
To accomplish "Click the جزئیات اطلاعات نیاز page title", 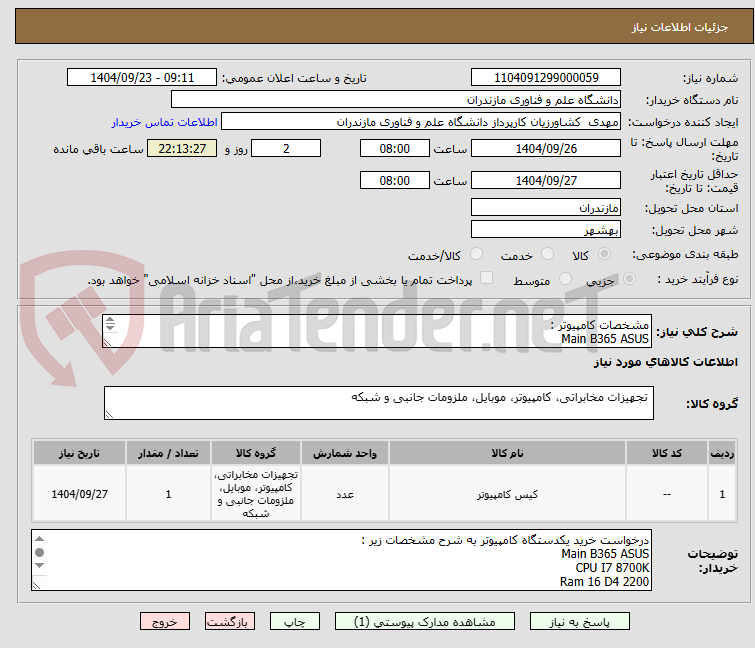I will [679, 27].
